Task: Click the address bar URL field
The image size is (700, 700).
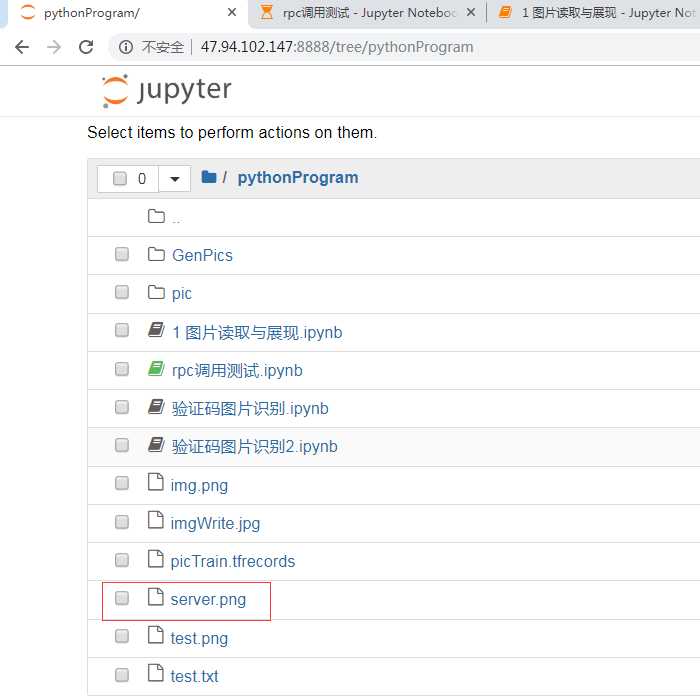Action: click(x=337, y=47)
